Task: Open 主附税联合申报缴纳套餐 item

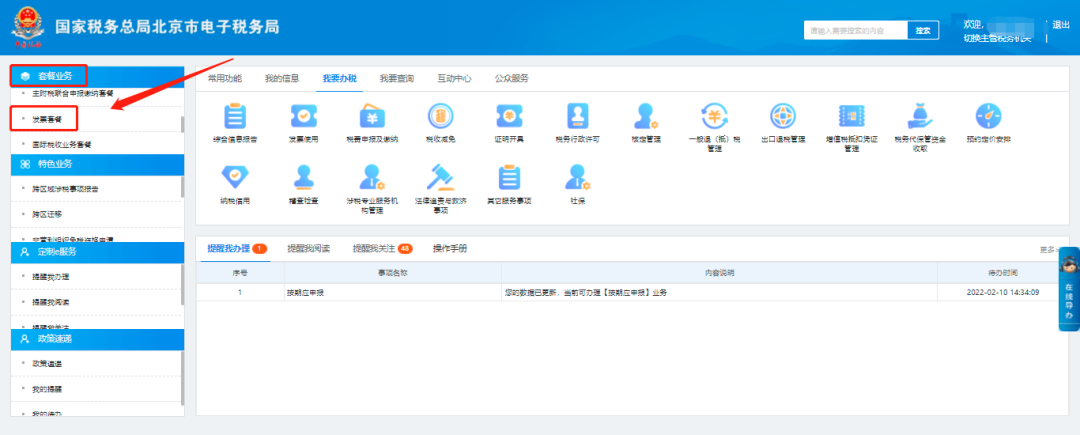Action: pyautogui.click(x=72, y=93)
